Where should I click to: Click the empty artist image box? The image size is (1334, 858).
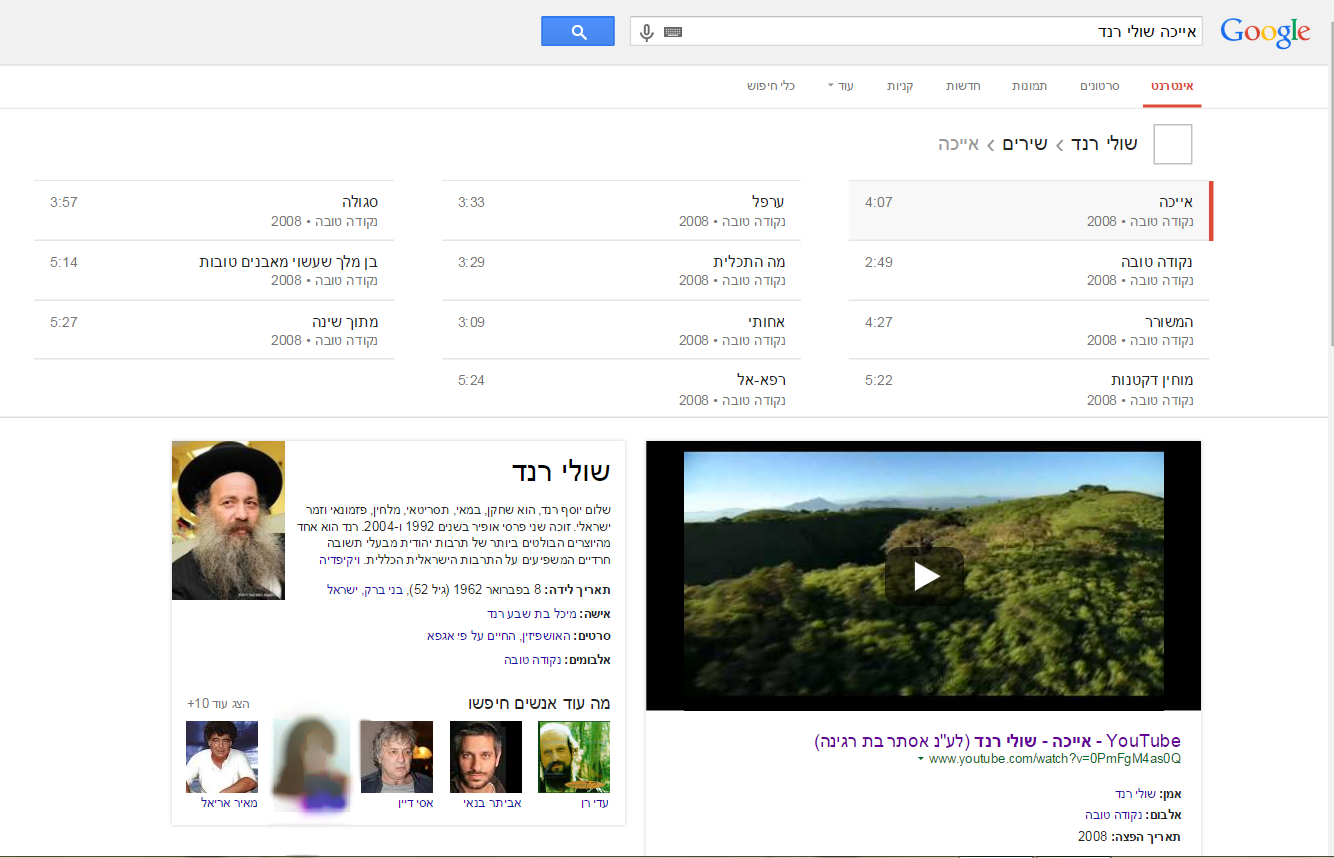point(1173,144)
